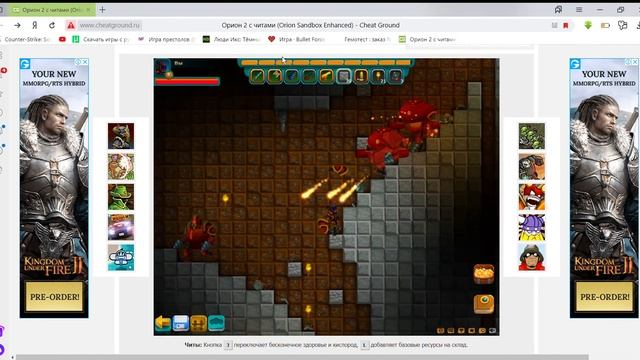This screenshot has height=360, width=640.
Task: Open the browser hamburger menu
Action: click(x=579, y=9)
